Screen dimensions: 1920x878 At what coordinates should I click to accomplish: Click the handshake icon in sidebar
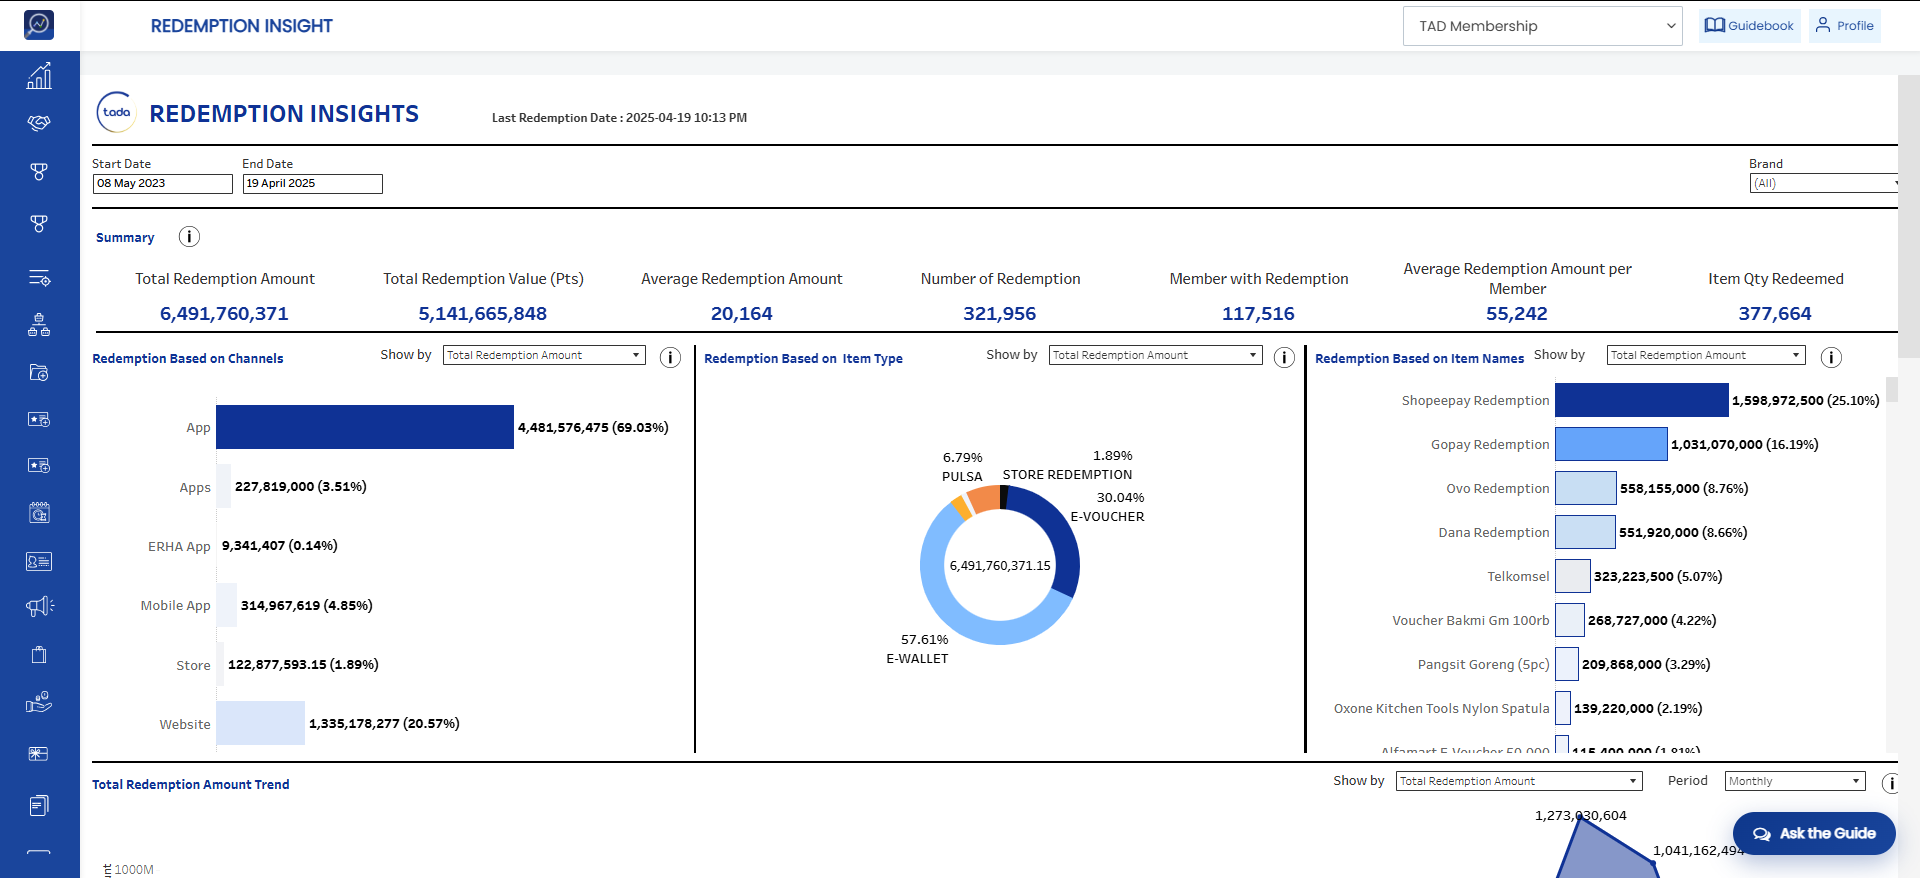click(x=39, y=123)
